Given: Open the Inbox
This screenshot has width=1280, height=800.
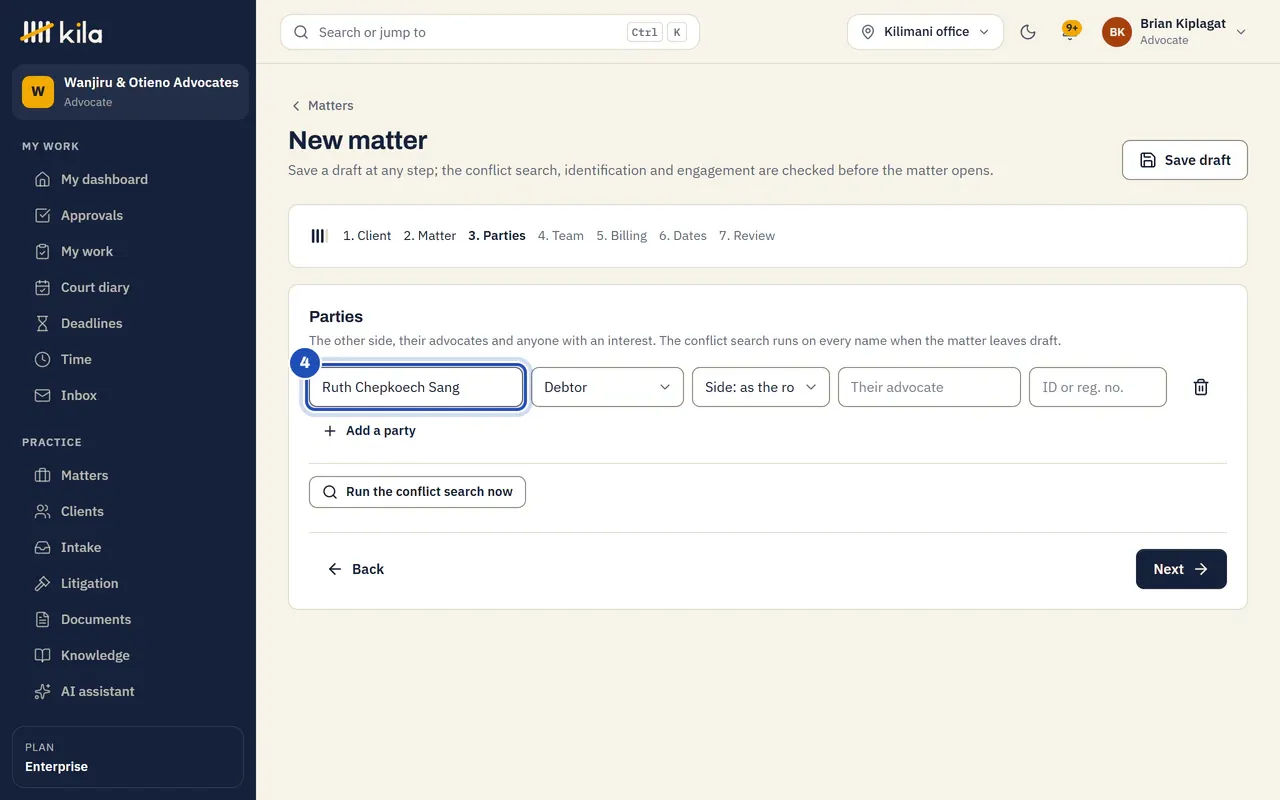Looking at the screenshot, I should pyautogui.click(x=128, y=395).
